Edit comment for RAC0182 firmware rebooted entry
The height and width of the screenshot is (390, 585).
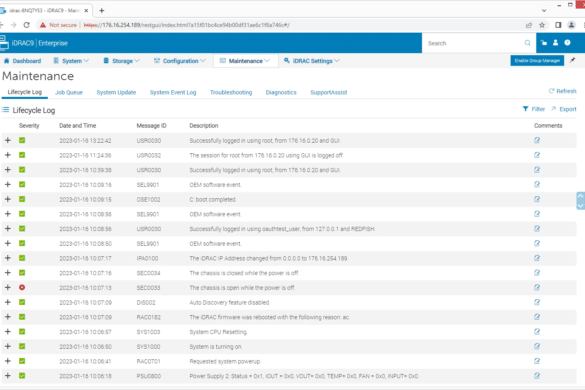tap(537, 317)
